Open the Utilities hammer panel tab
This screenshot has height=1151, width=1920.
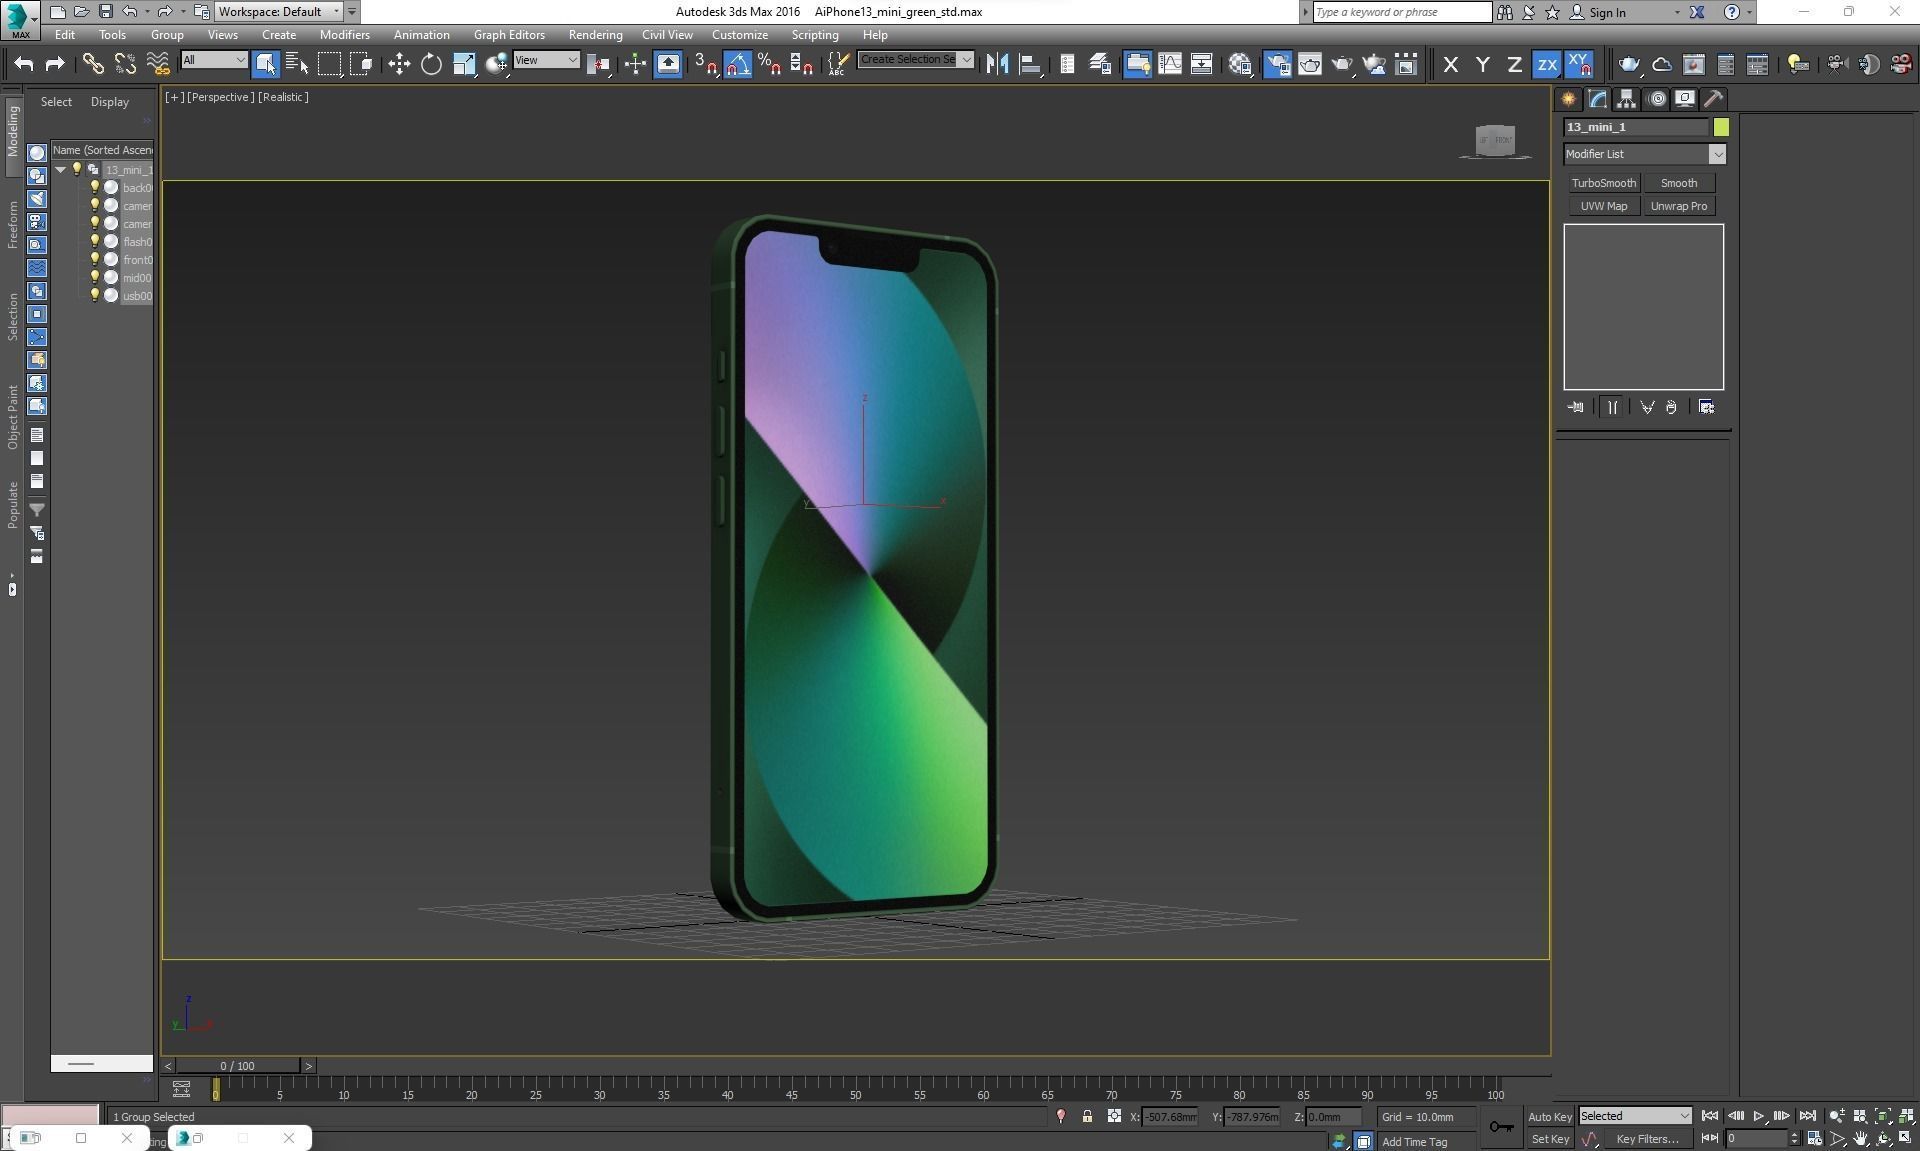1714,99
